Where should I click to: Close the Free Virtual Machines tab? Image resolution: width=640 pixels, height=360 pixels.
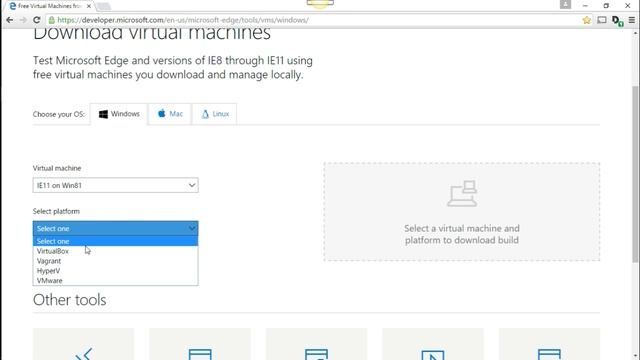pos(89,6)
